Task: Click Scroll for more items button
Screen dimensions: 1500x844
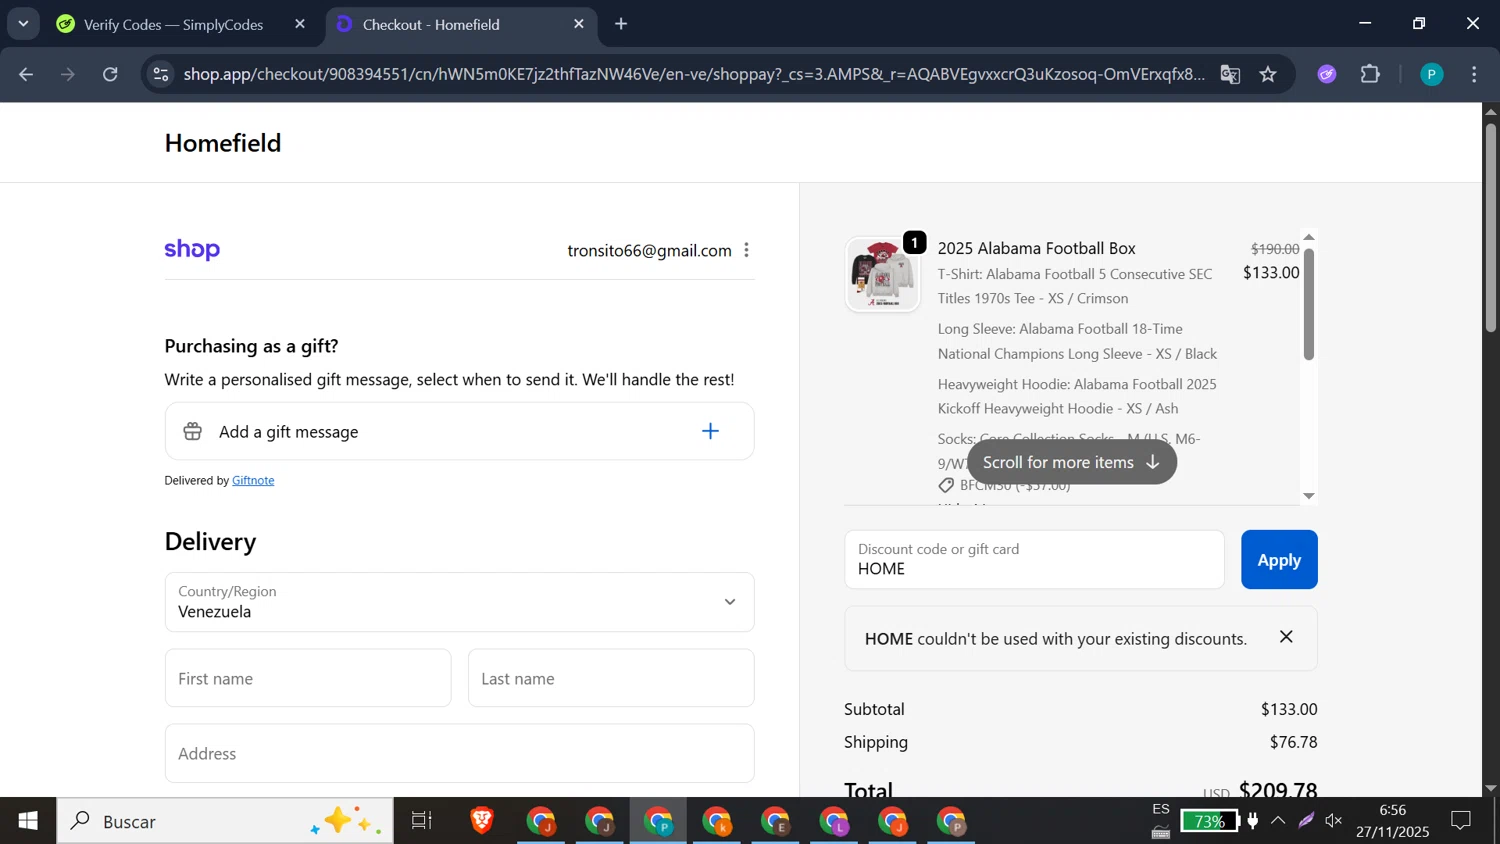Action: tap(1071, 462)
